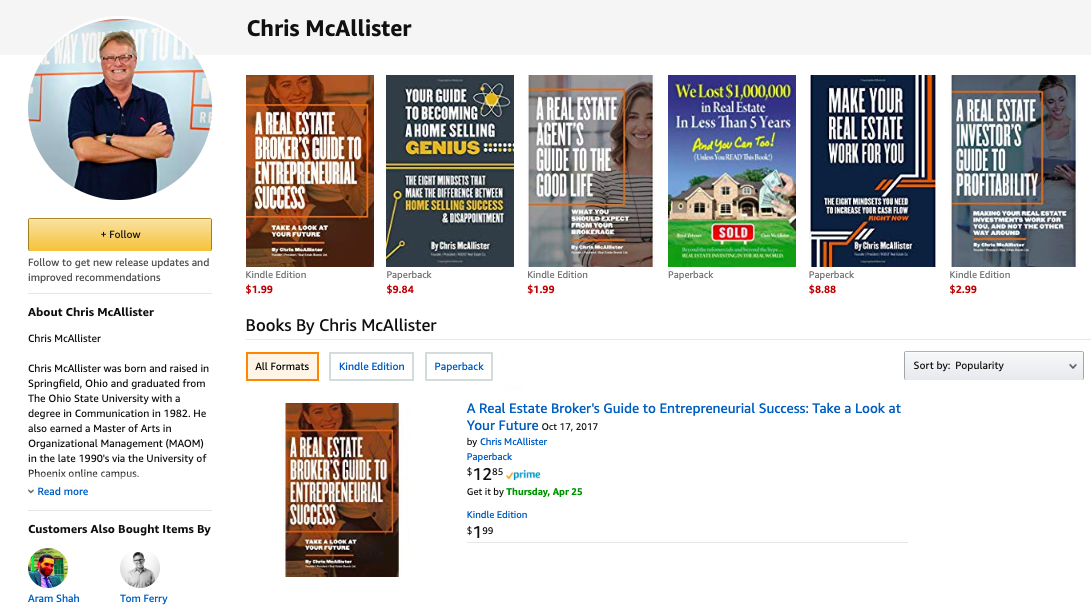Open 'Your Guide to Becoming a Home Selling Genius' cover
Viewport: 1091px width, 609px height.
coord(449,171)
